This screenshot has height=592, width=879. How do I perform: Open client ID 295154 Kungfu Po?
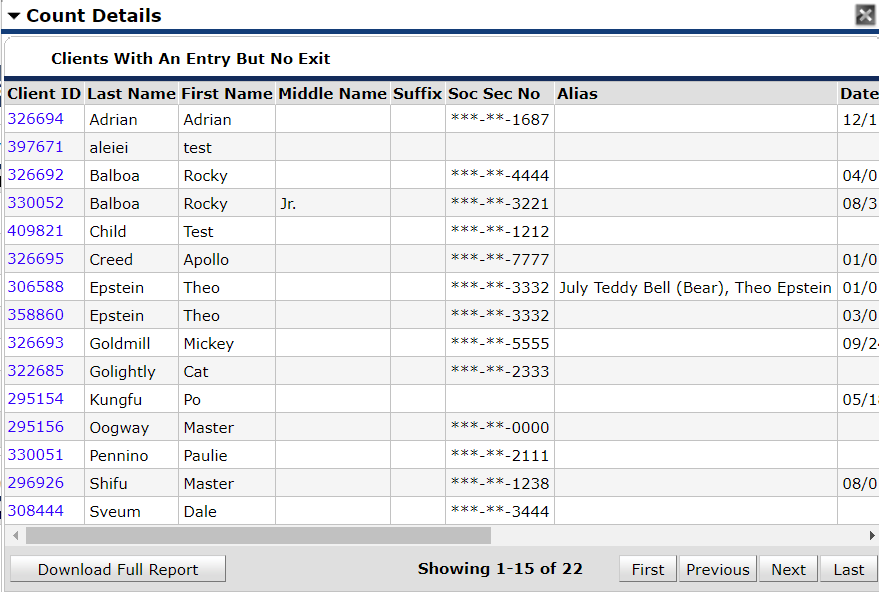tap(35, 399)
